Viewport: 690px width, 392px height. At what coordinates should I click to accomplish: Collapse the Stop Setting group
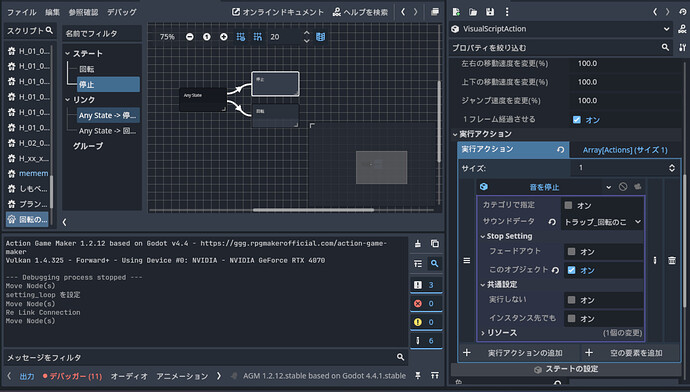pyautogui.click(x=483, y=236)
